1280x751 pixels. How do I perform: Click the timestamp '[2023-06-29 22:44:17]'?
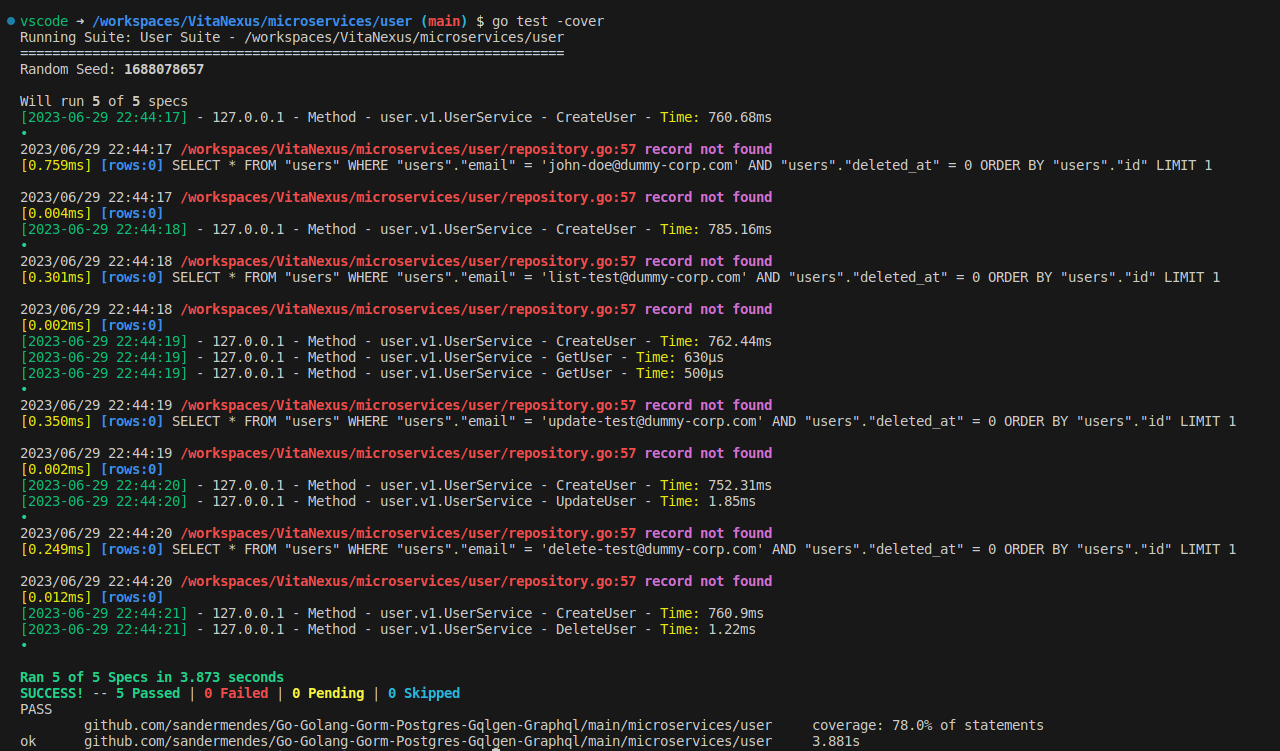(x=104, y=117)
